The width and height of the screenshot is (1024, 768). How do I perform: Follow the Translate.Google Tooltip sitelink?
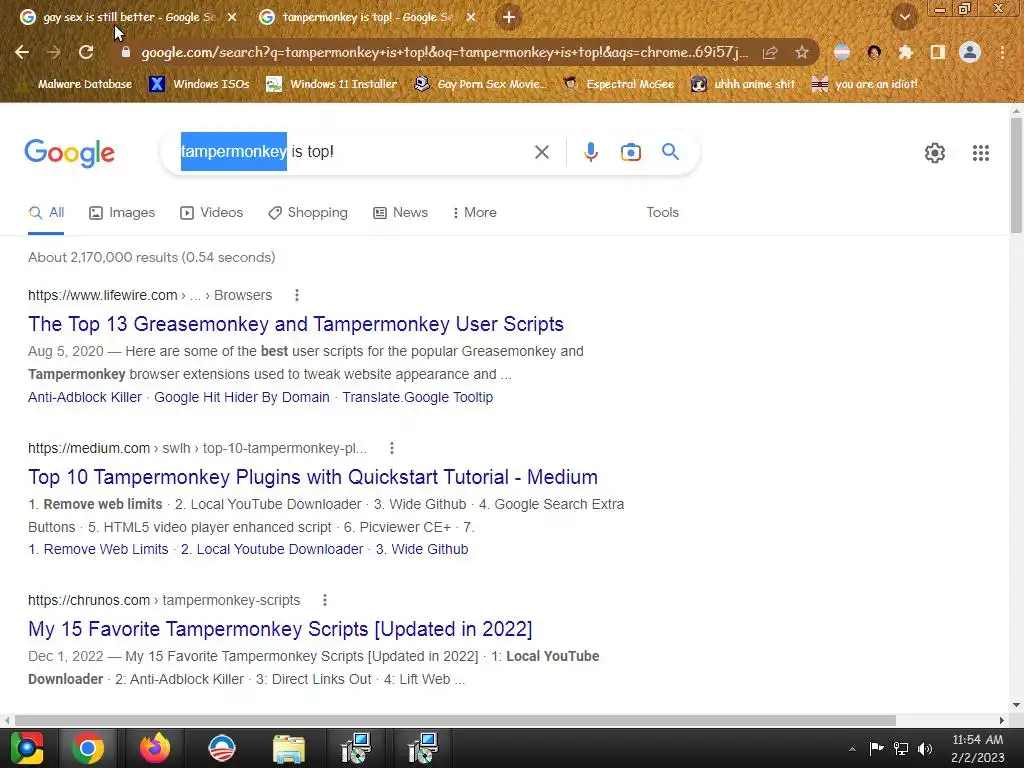point(417,397)
